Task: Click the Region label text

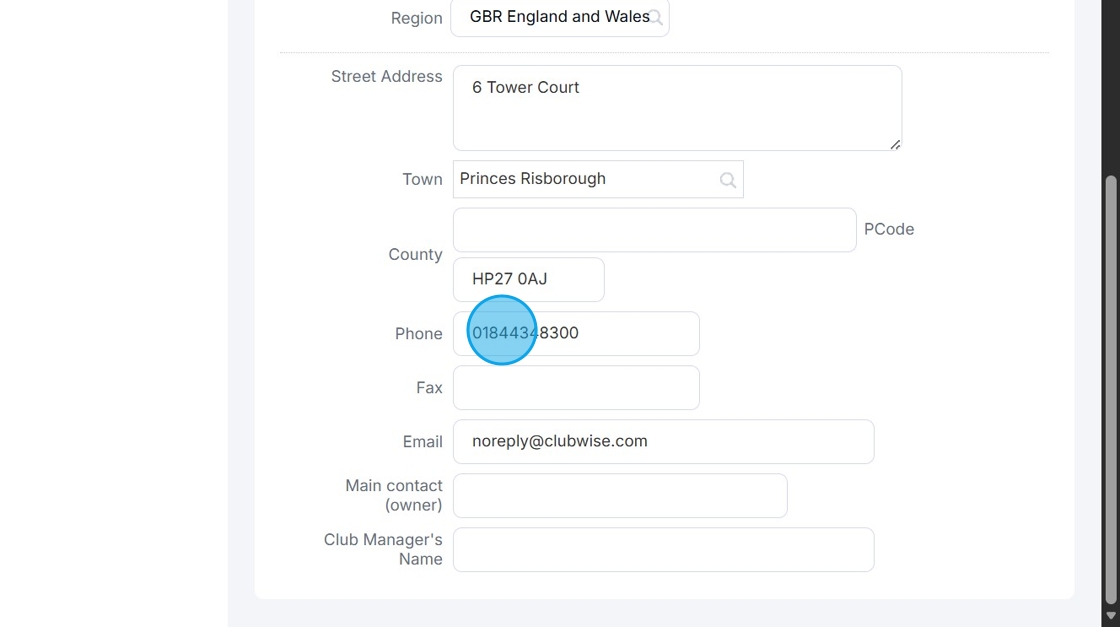Action: pyautogui.click(x=416, y=17)
